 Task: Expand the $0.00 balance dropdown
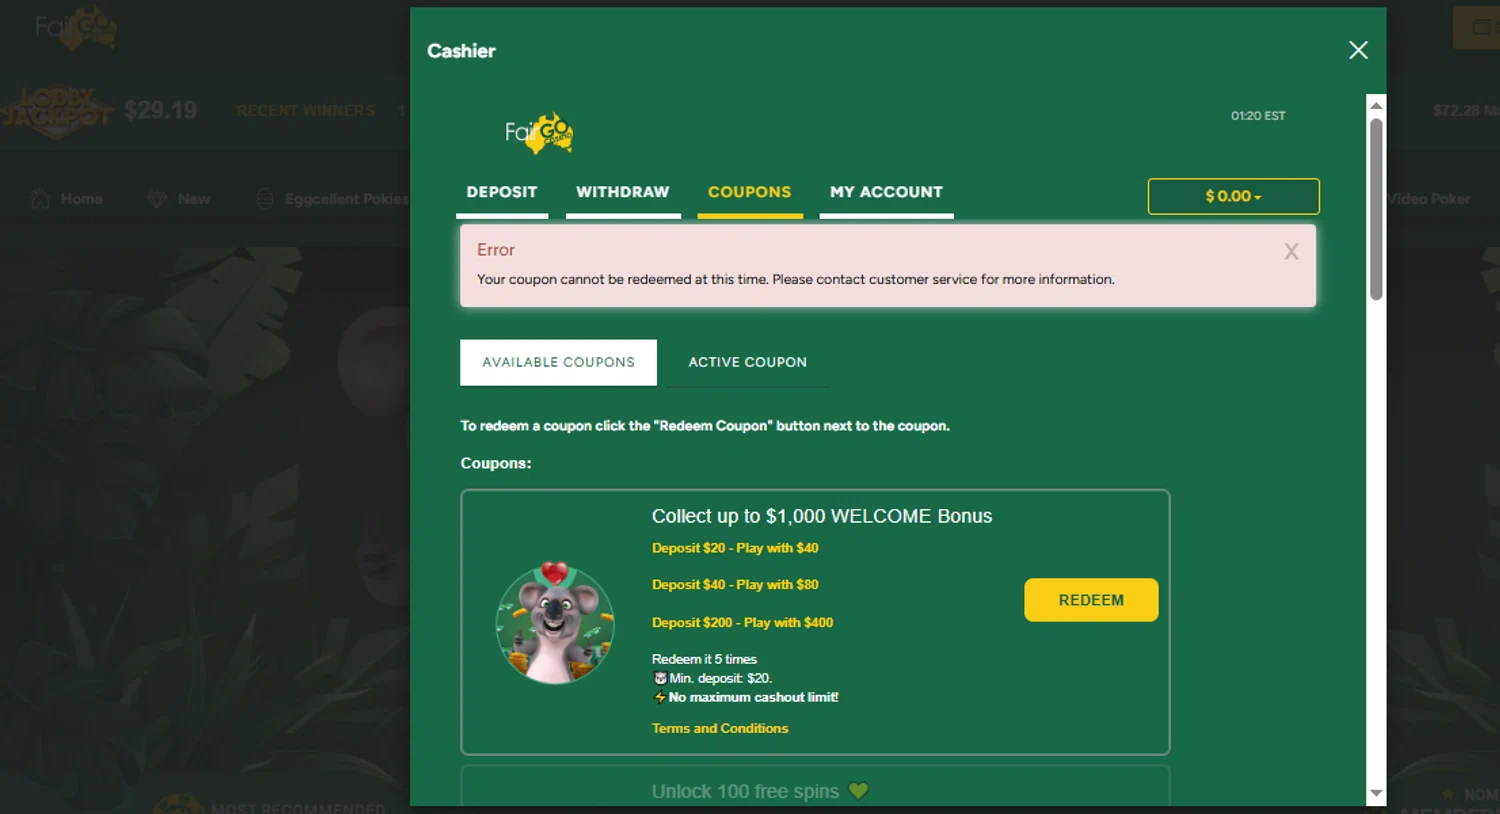(x=1233, y=196)
